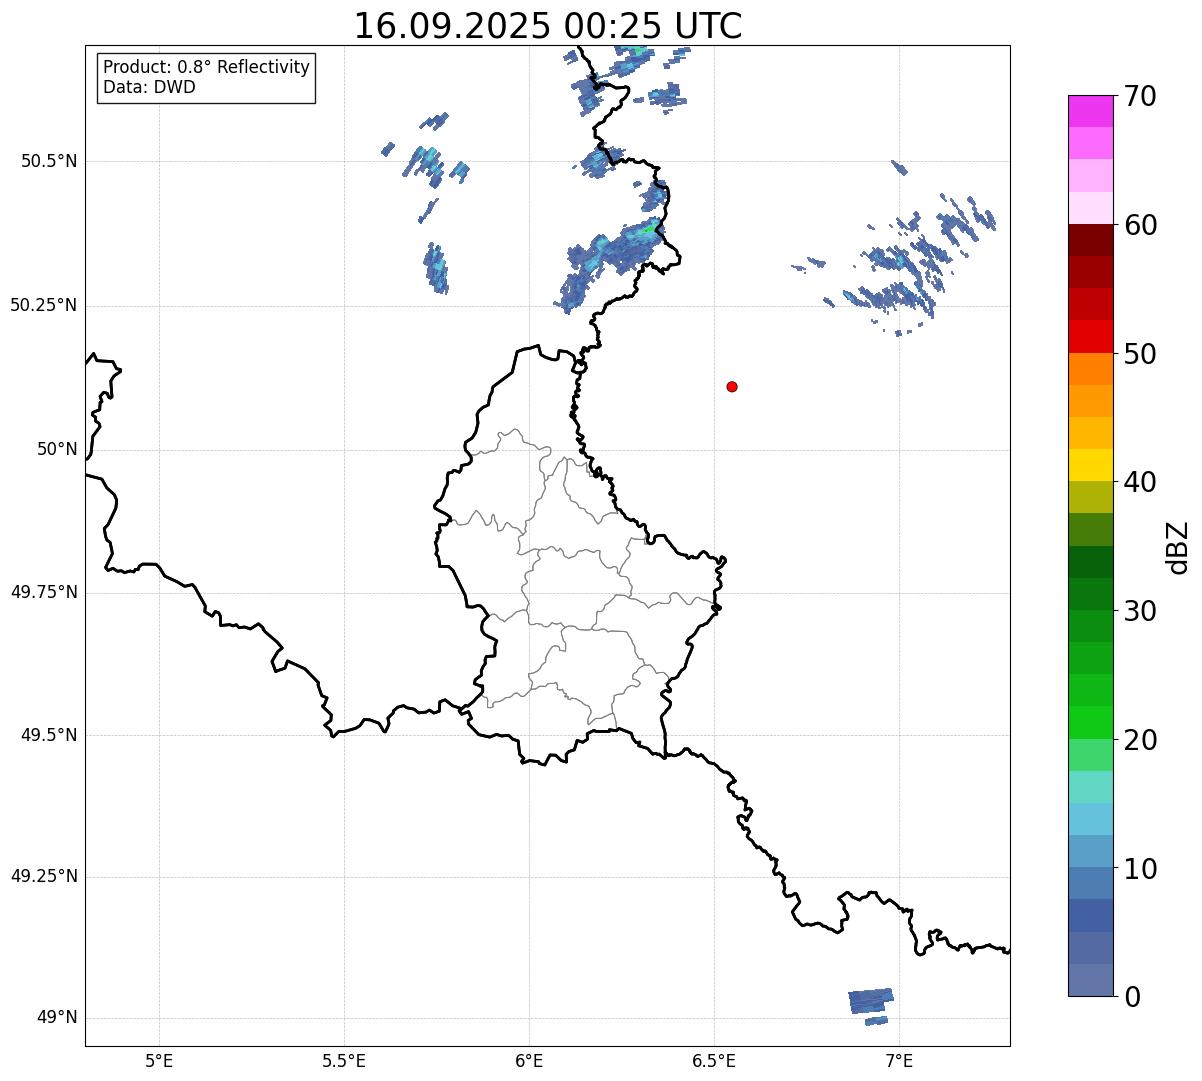
Task: Click the 'Product: 0.8° Reflectivity' label
Action: (x=207, y=67)
